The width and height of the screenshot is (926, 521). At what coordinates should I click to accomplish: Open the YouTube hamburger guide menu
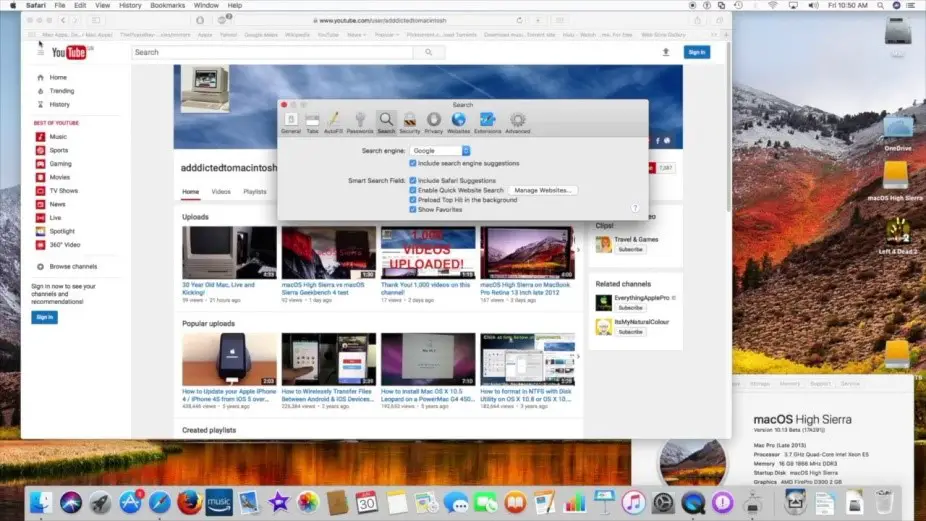40,53
